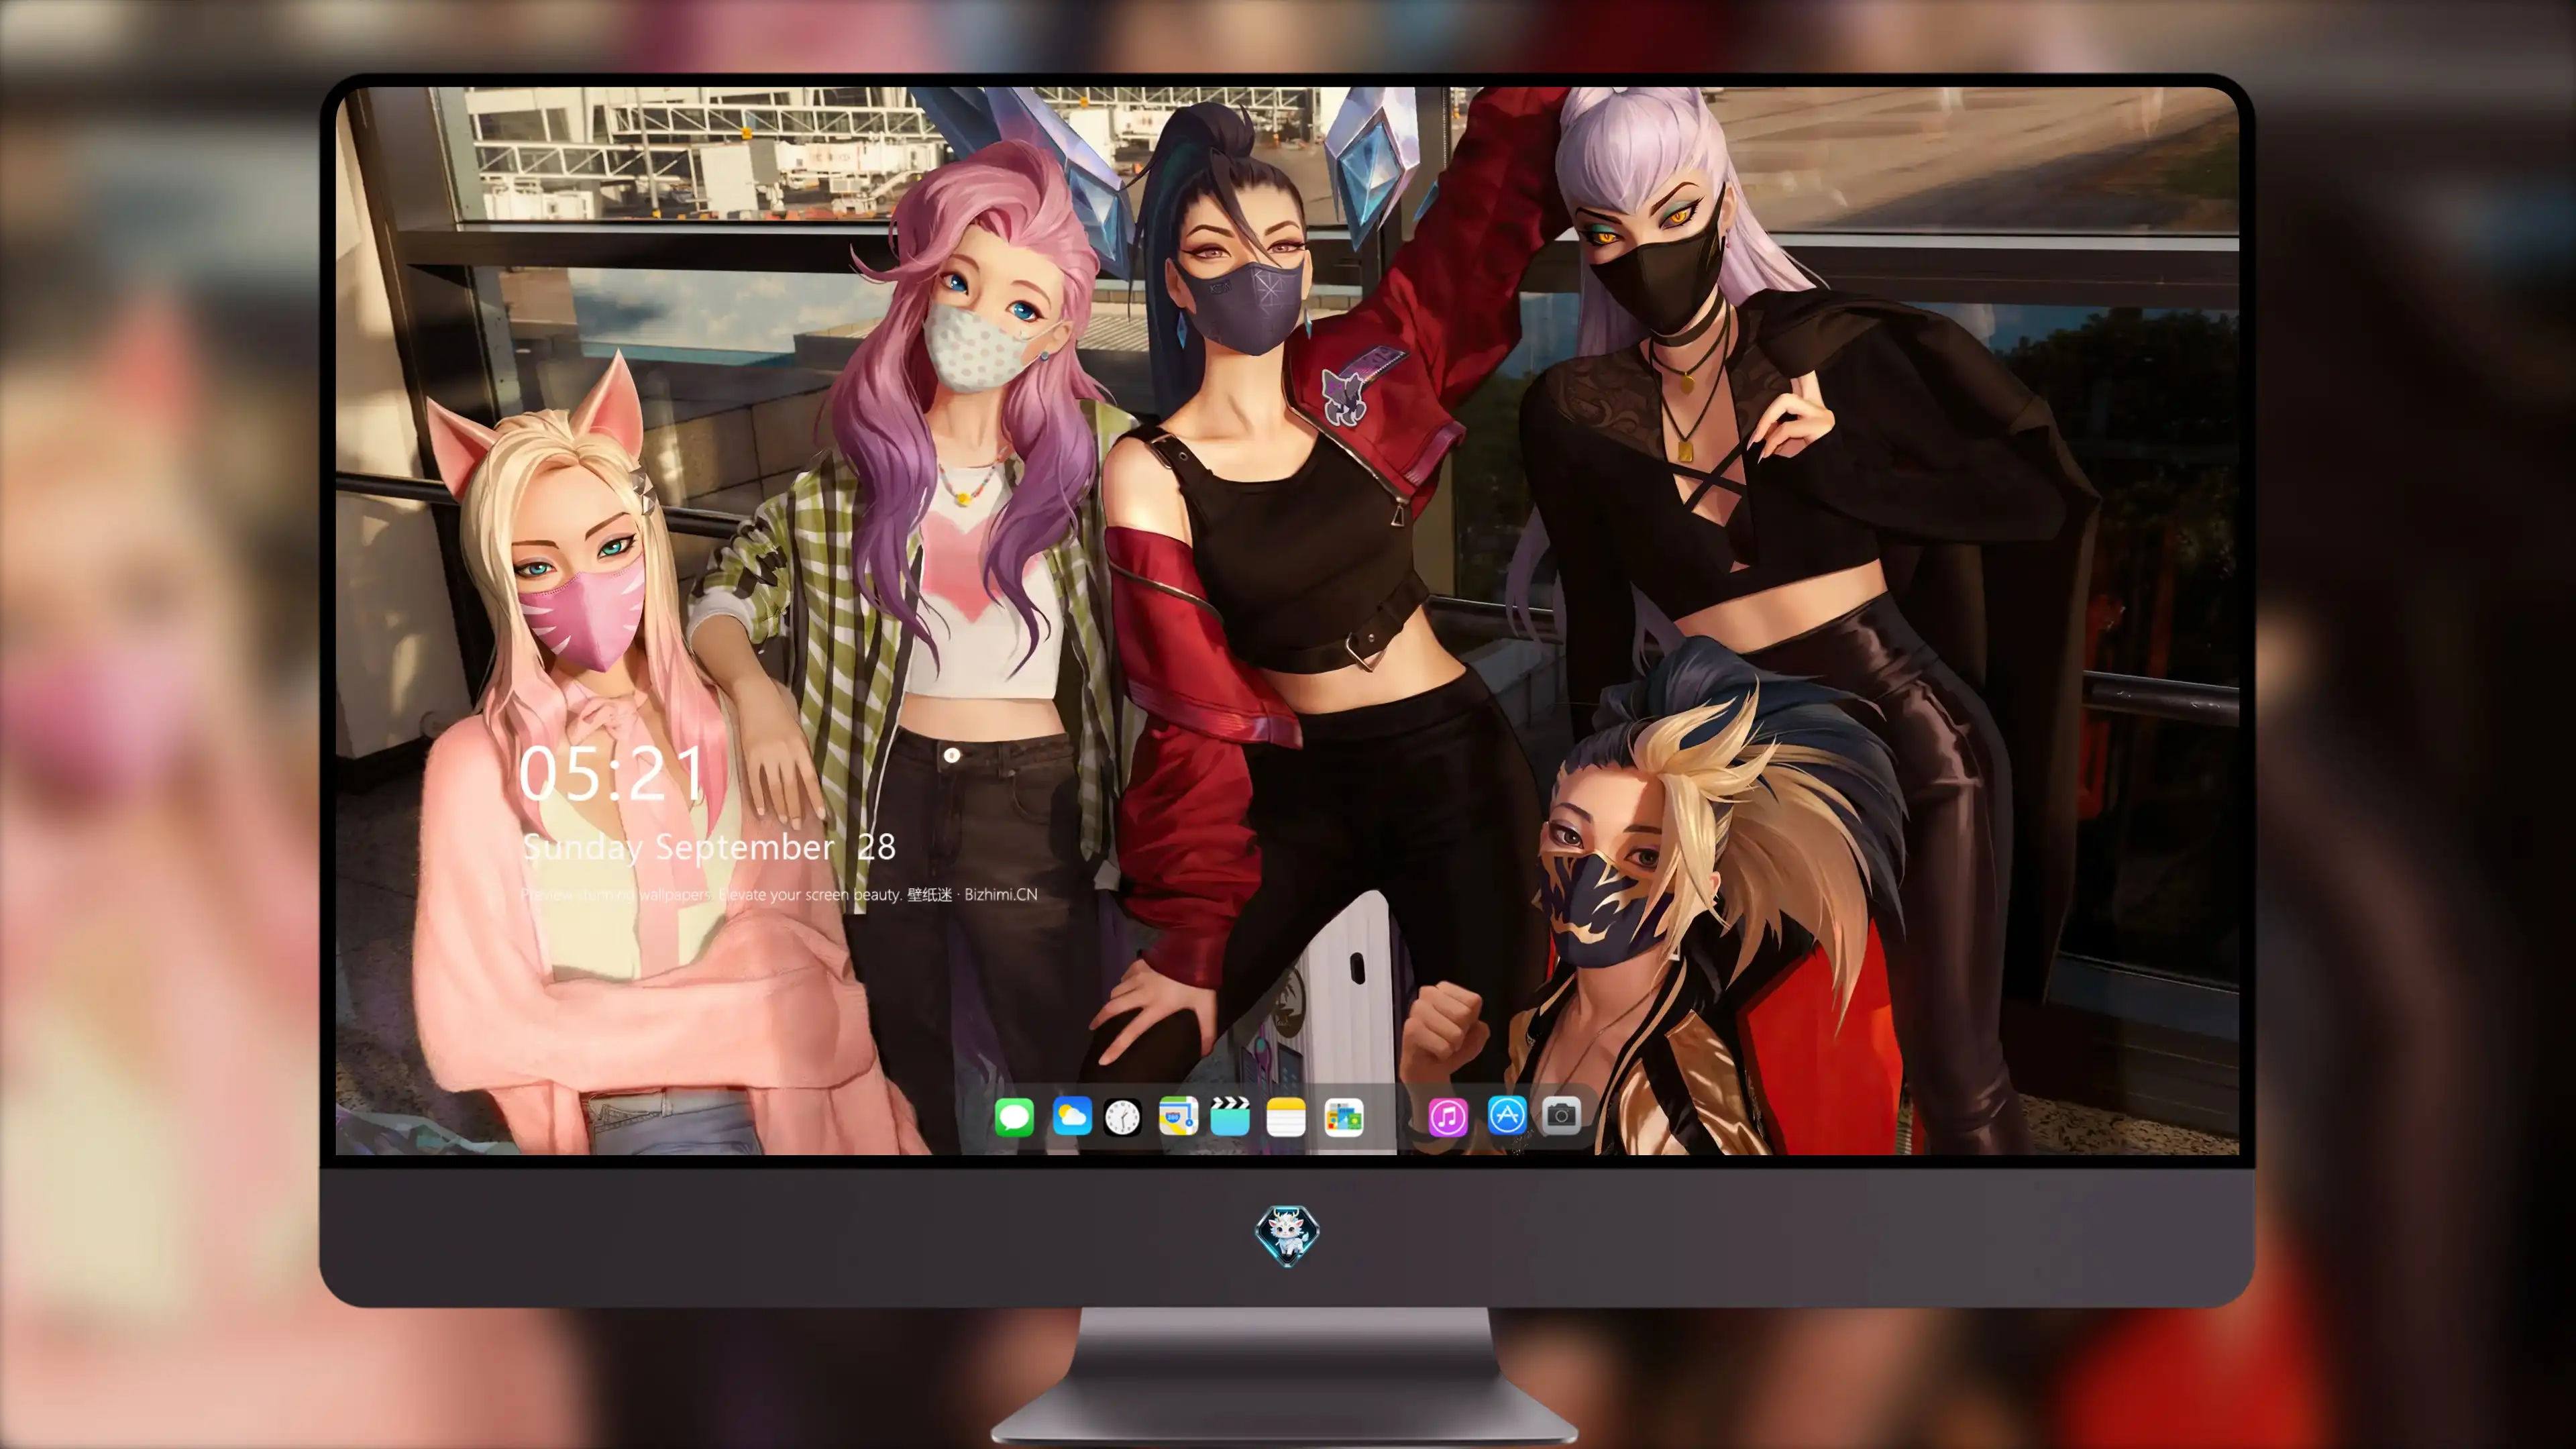
Task: Select the "Sunday September 28" date text
Action: pyautogui.click(x=709, y=847)
